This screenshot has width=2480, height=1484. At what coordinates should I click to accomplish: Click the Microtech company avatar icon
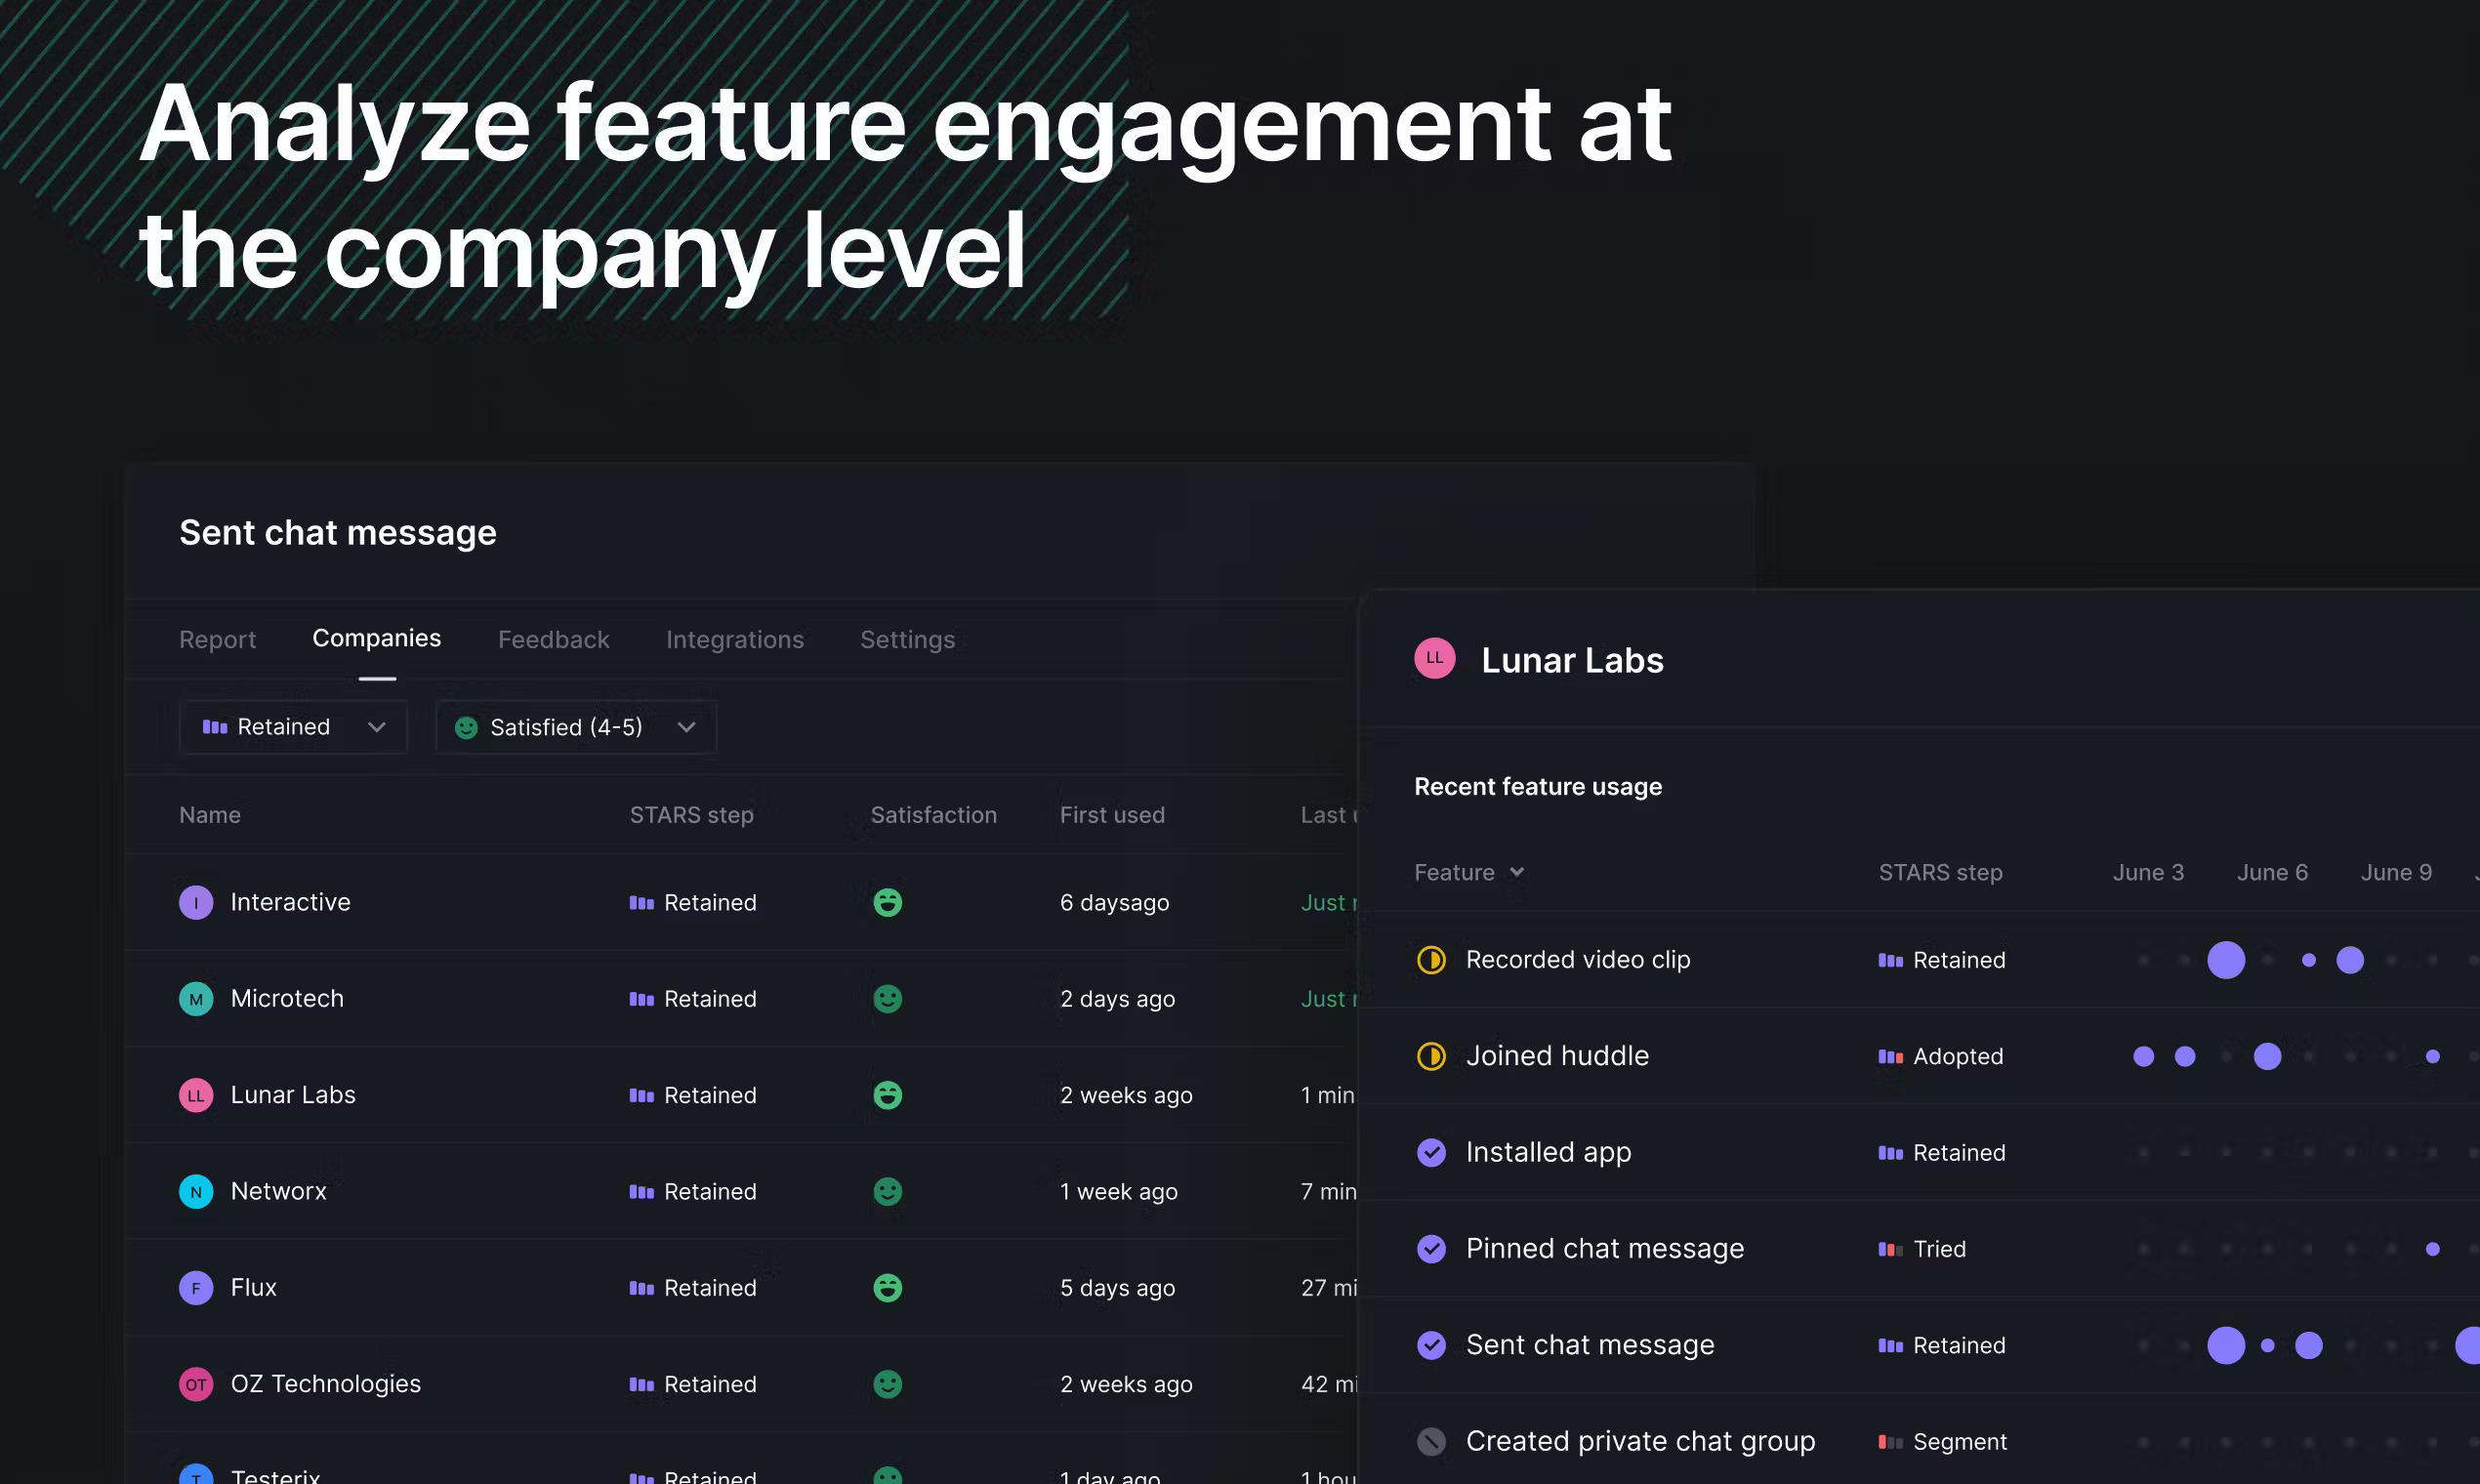click(x=196, y=999)
